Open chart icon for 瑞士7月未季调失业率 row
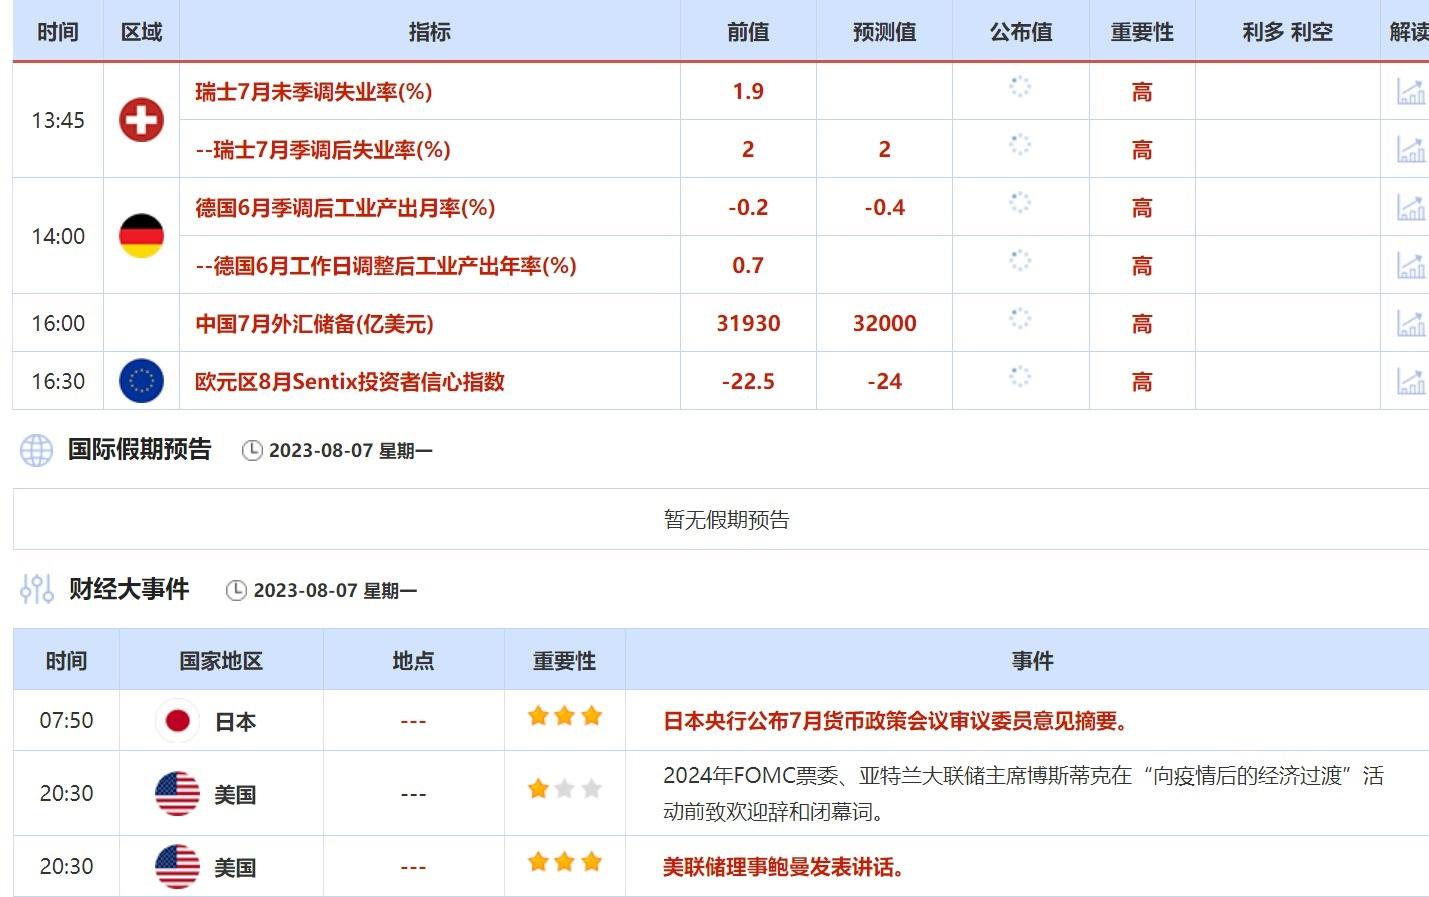Screen dimensions: 1429x897 1410,92
